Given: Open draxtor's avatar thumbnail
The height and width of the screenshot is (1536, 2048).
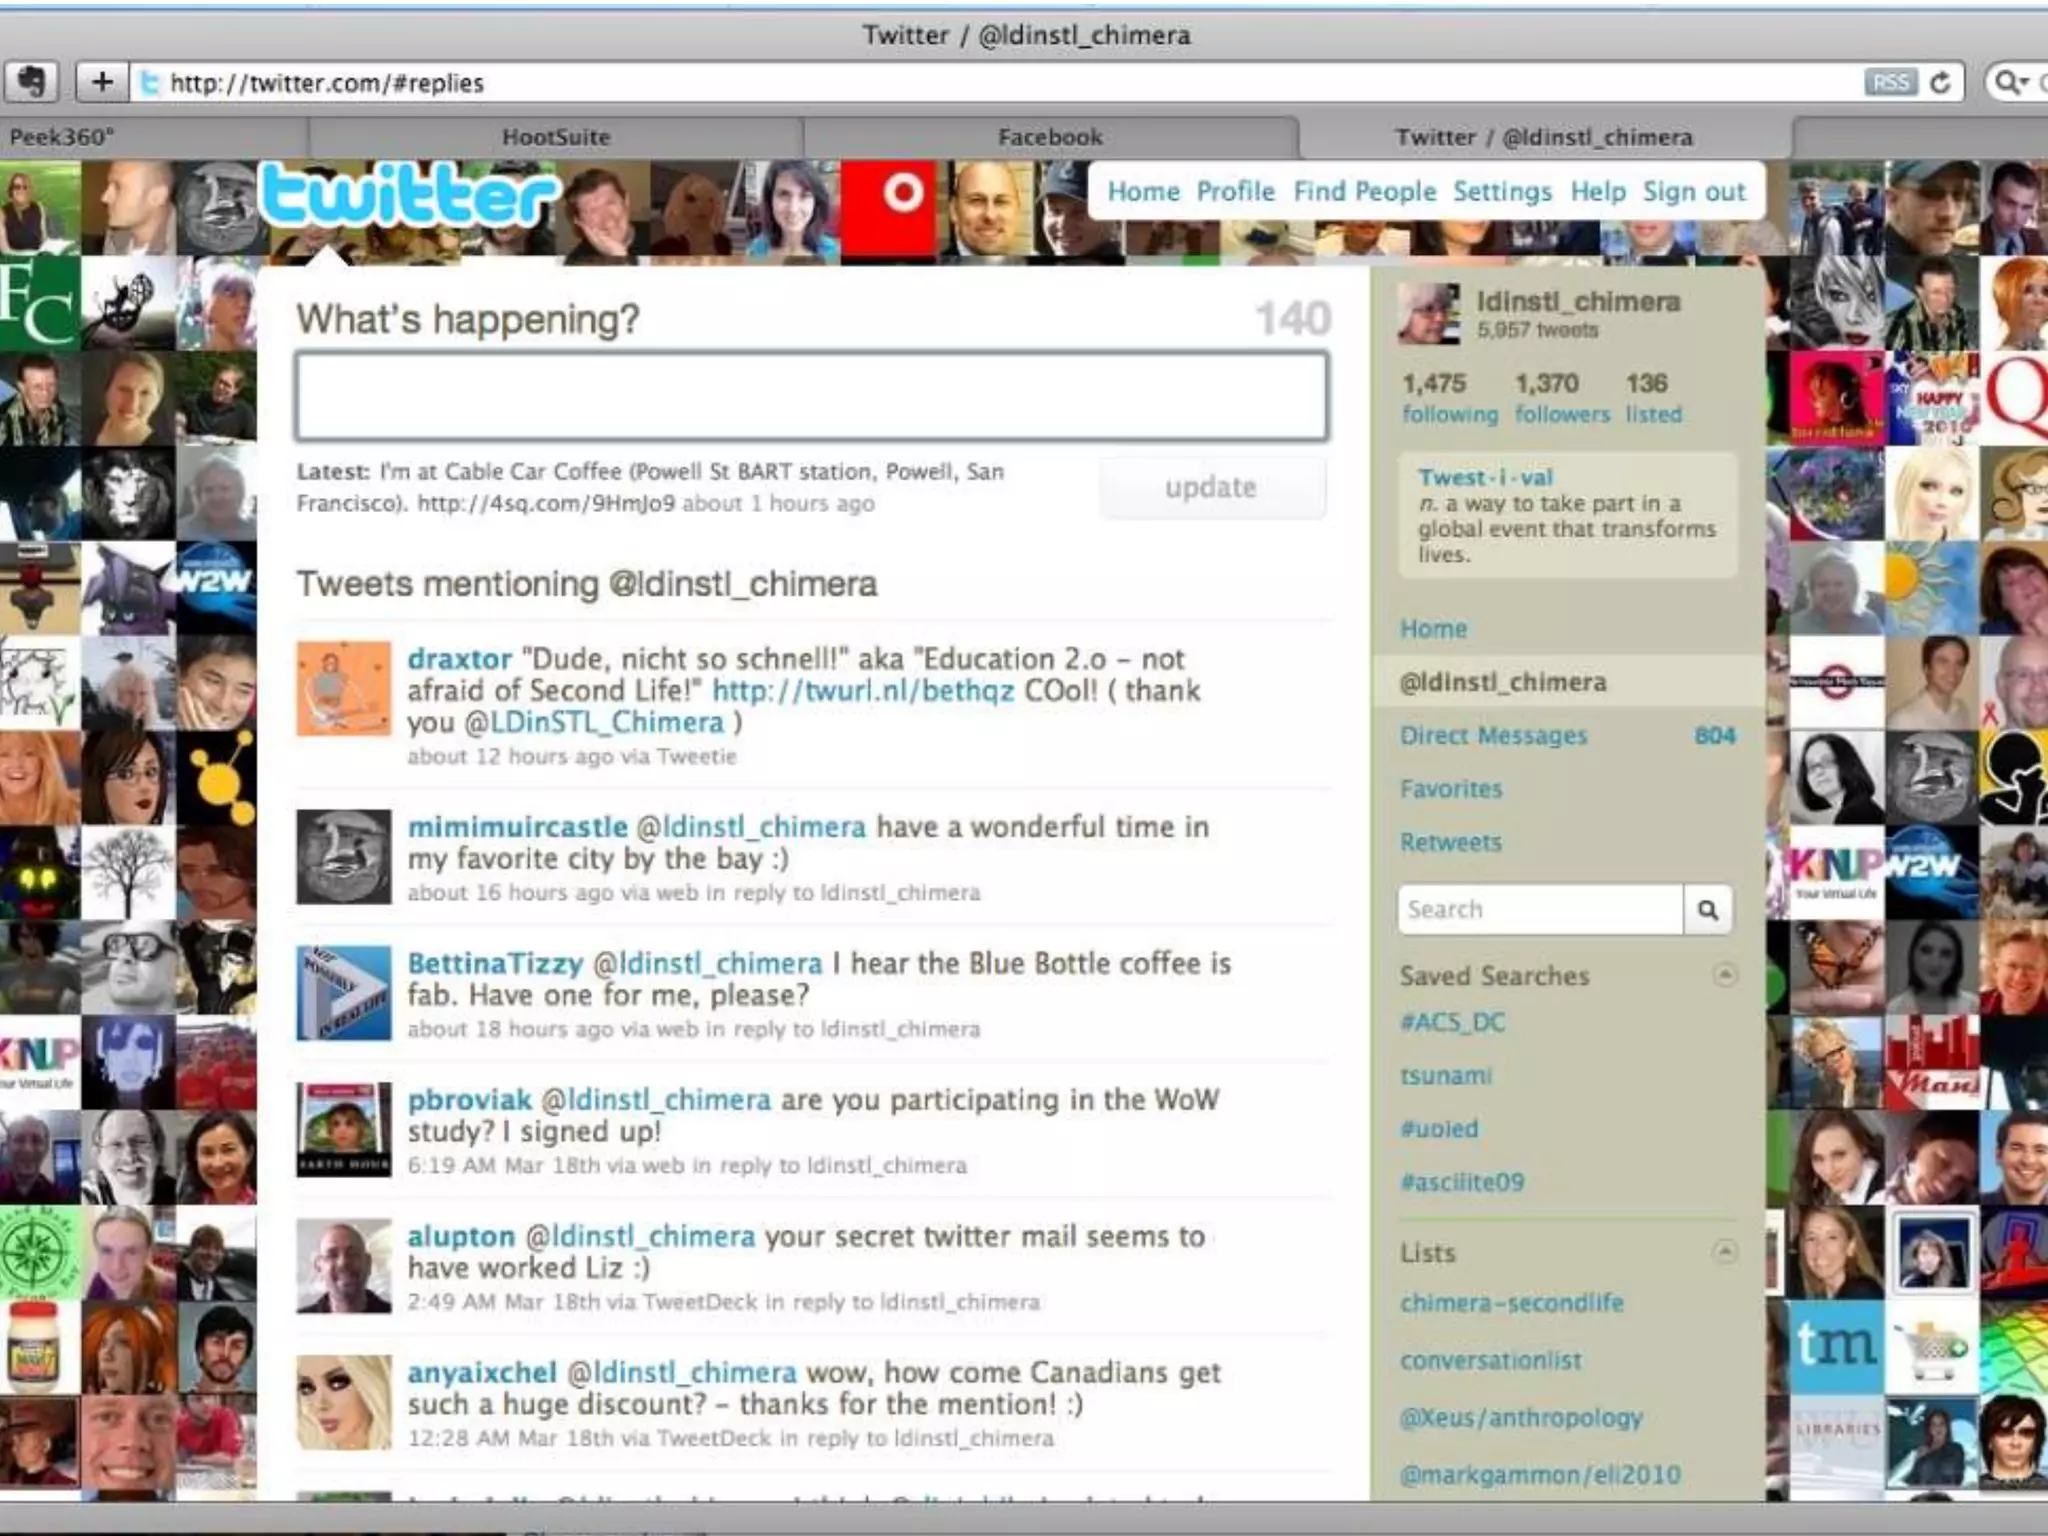Looking at the screenshot, I should click(343, 689).
